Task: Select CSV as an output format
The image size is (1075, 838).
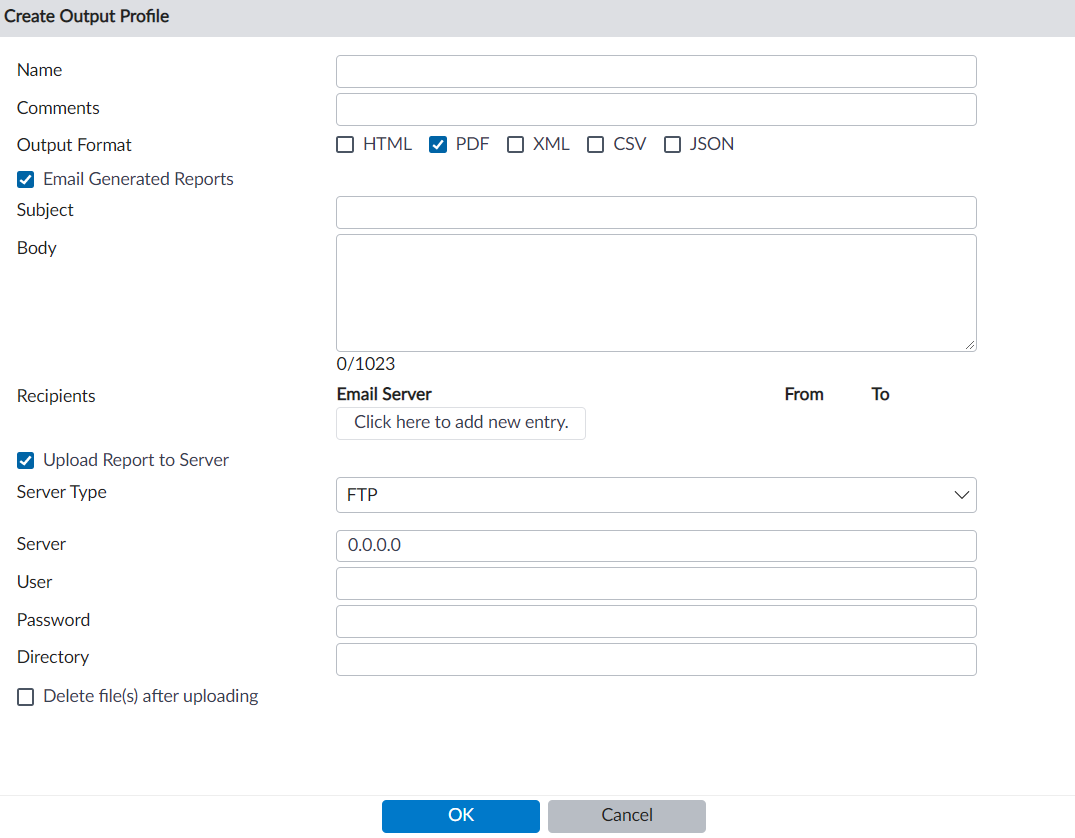Action: point(596,145)
